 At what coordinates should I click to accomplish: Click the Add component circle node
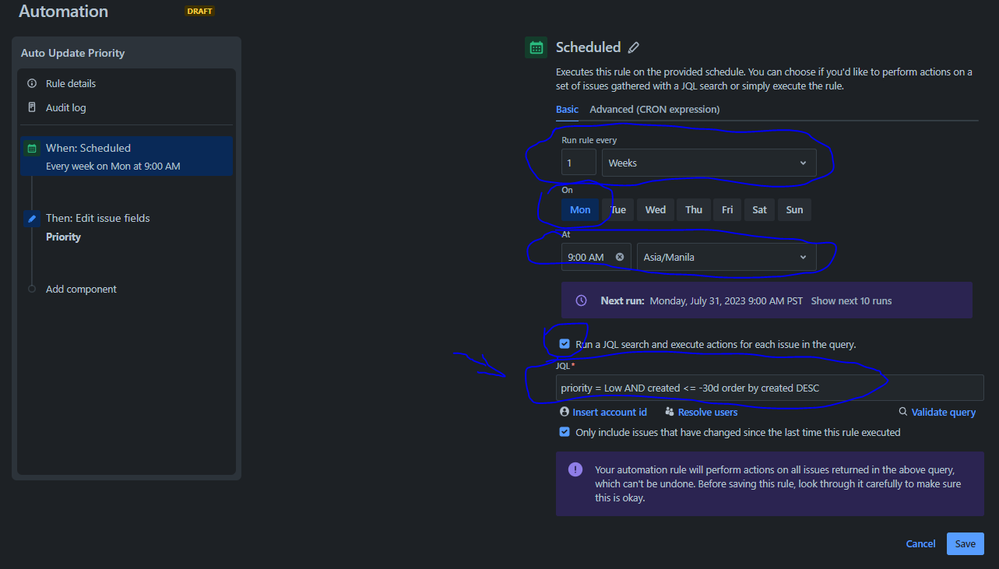(32, 289)
